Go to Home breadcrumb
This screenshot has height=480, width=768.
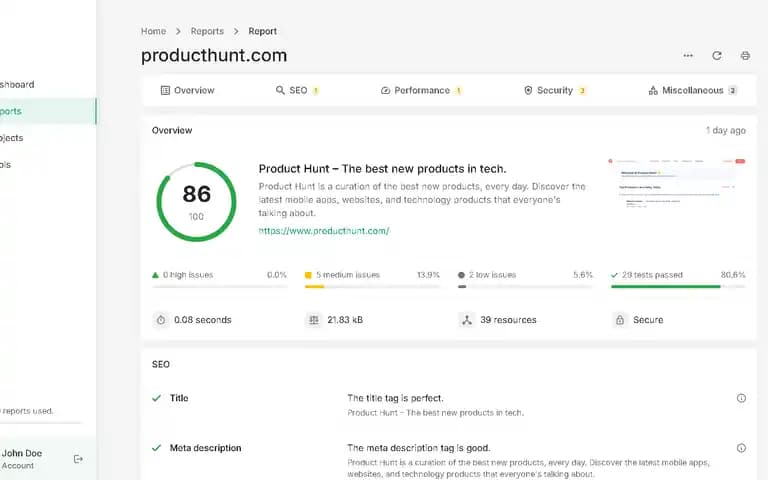point(153,31)
